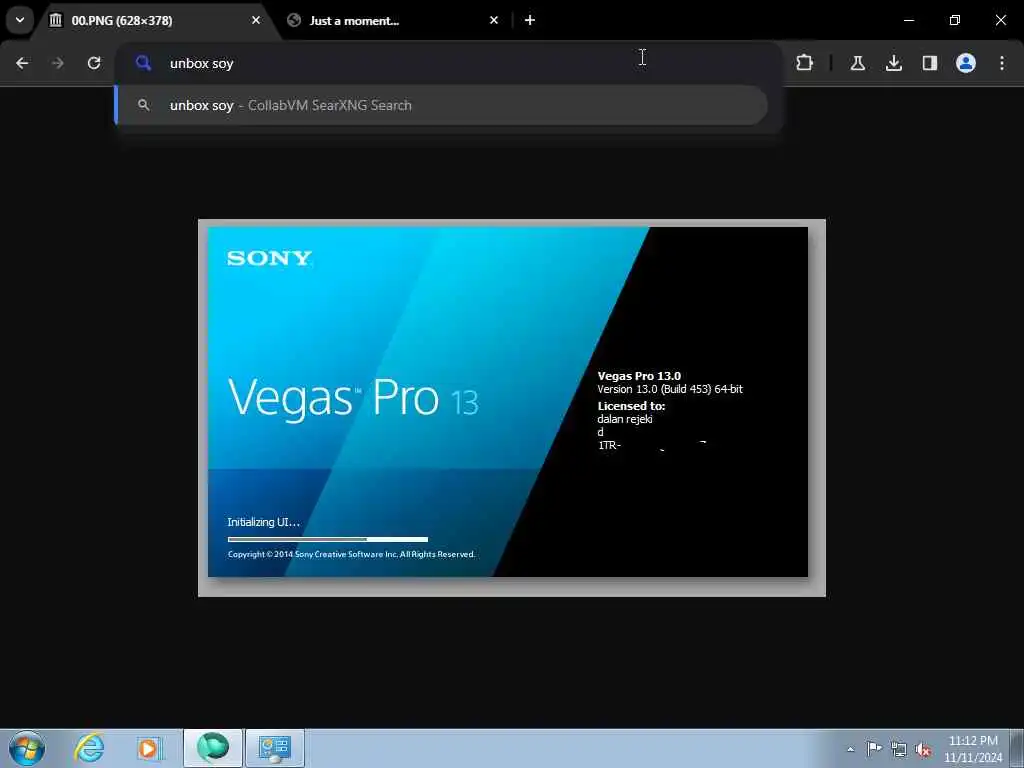This screenshot has width=1024, height=768.
Task: Go forward to next page
Action: click(x=58, y=63)
